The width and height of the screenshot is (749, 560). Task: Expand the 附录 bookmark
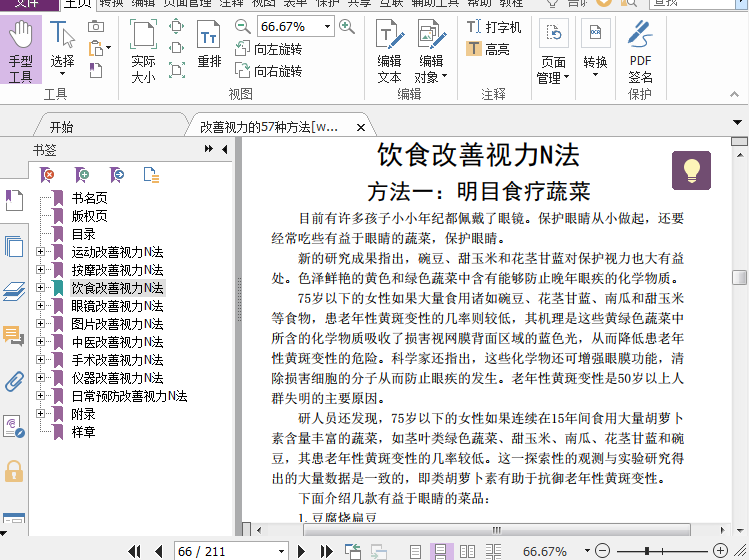click(x=41, y=414)
